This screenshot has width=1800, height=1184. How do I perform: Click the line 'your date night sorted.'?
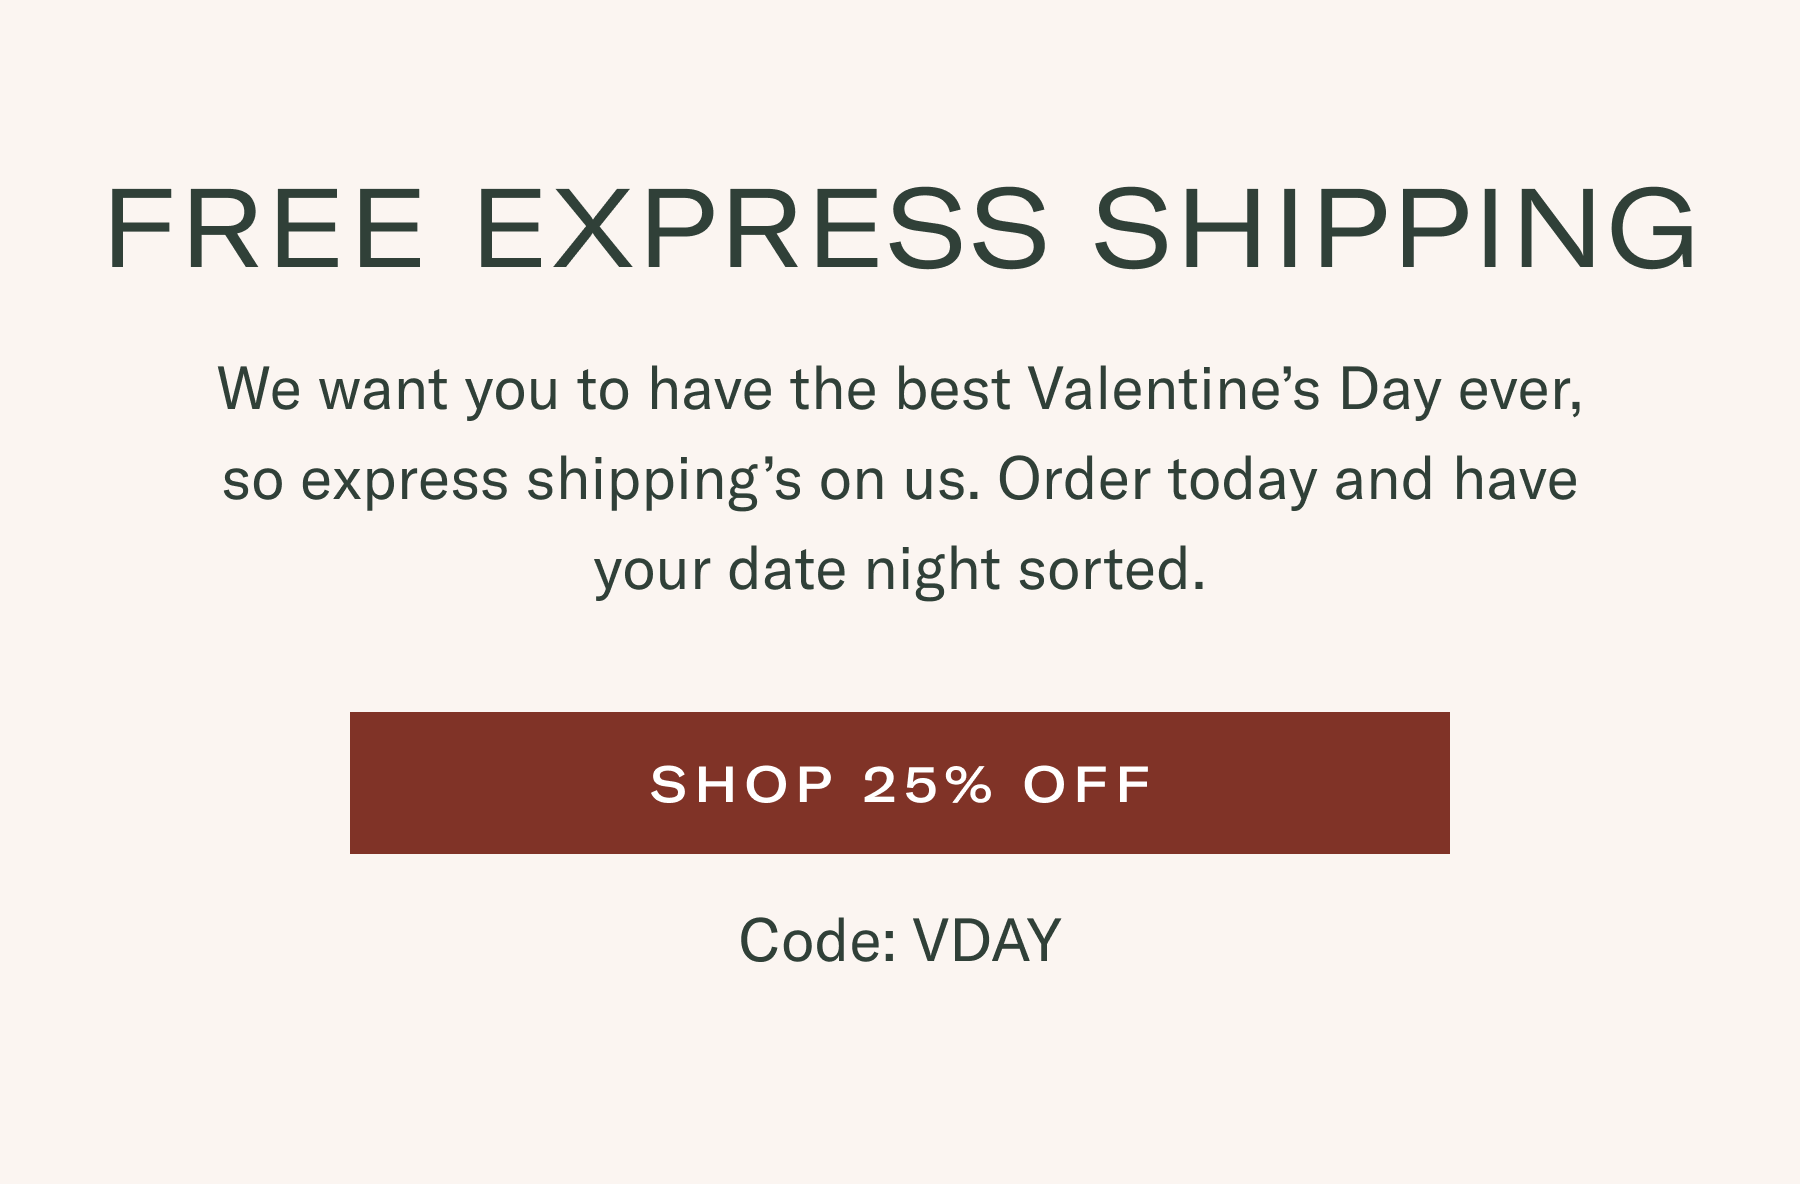[900, 570]
